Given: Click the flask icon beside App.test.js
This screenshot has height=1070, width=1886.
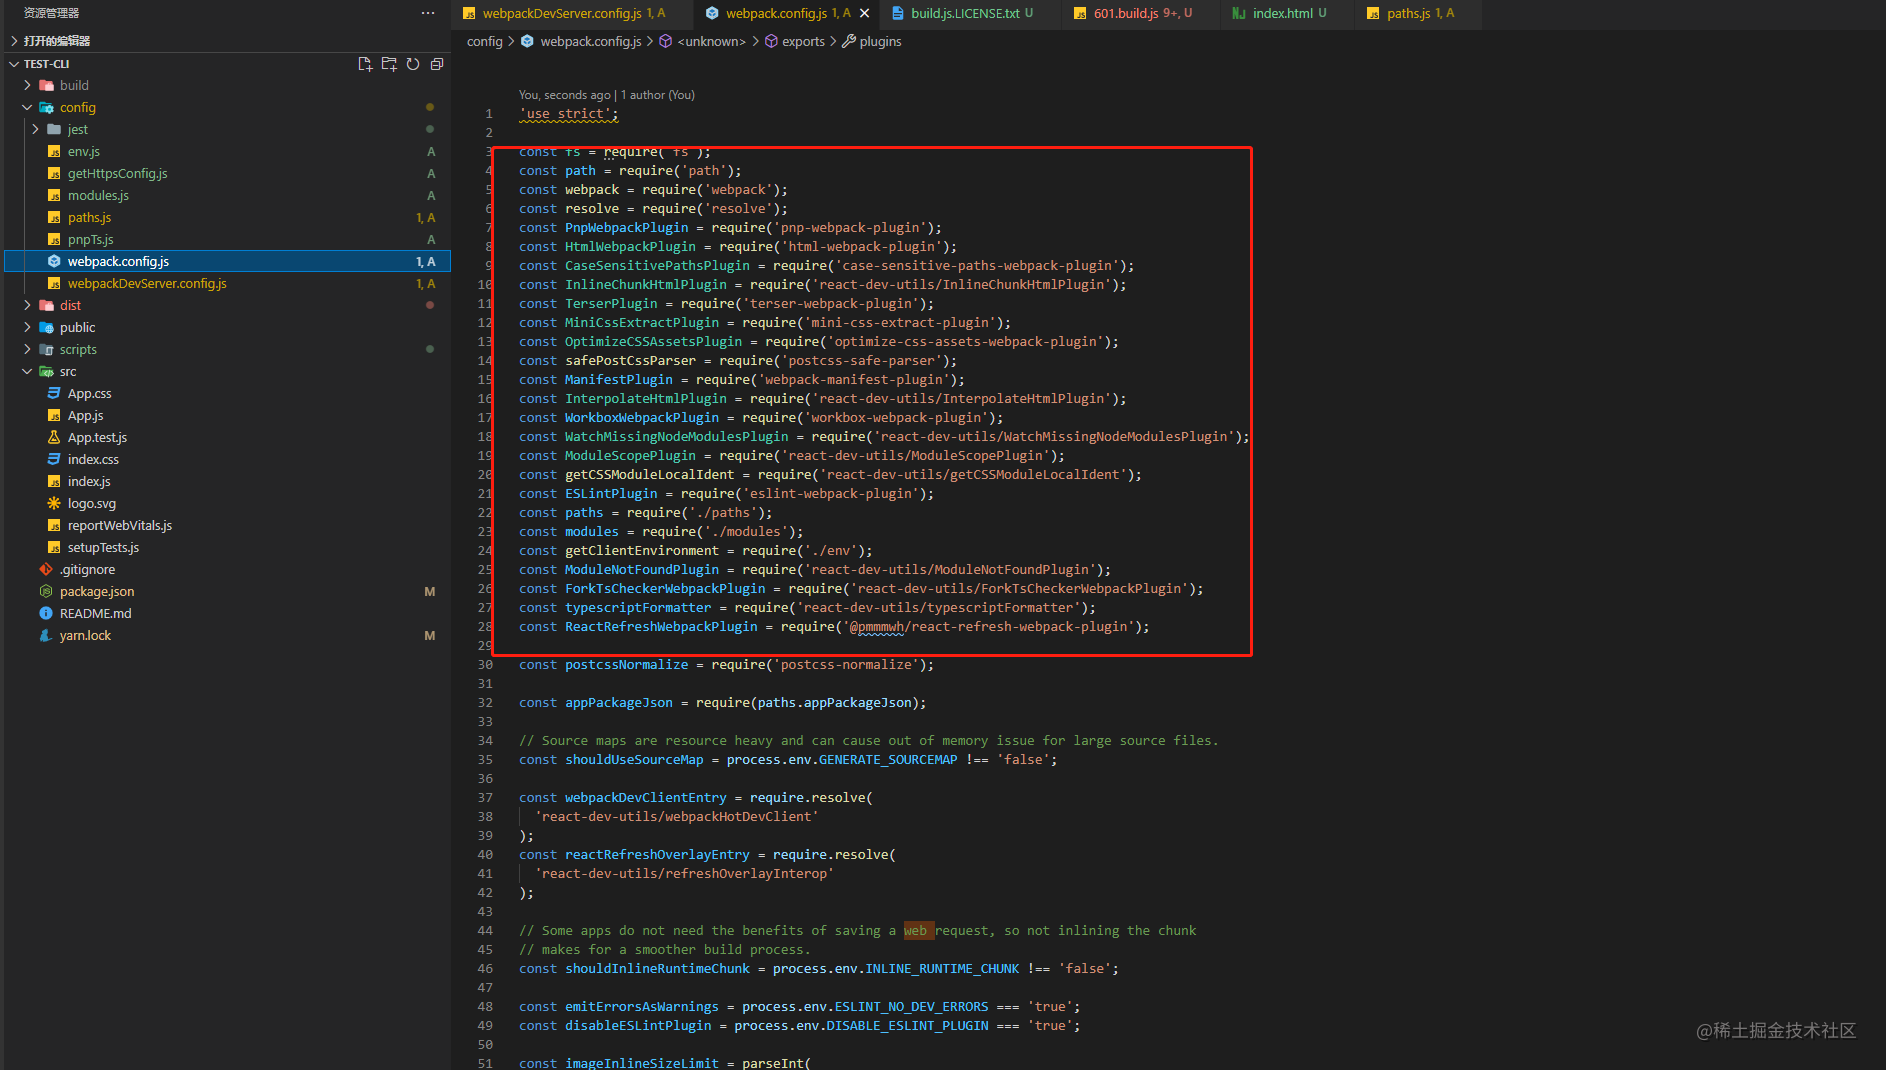Looking at the screenshot, I should click(54, 438).
